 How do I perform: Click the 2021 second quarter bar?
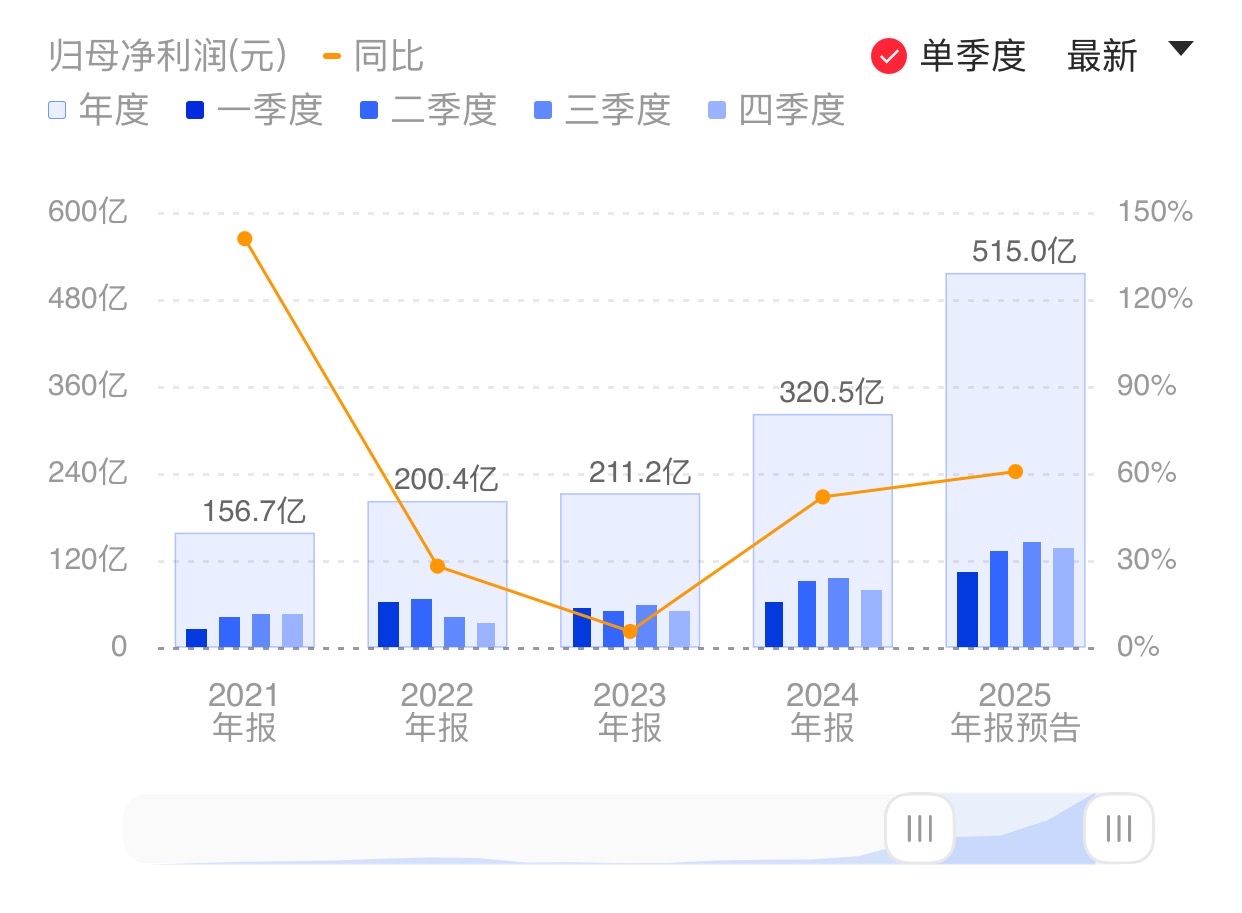pos(229,632)
